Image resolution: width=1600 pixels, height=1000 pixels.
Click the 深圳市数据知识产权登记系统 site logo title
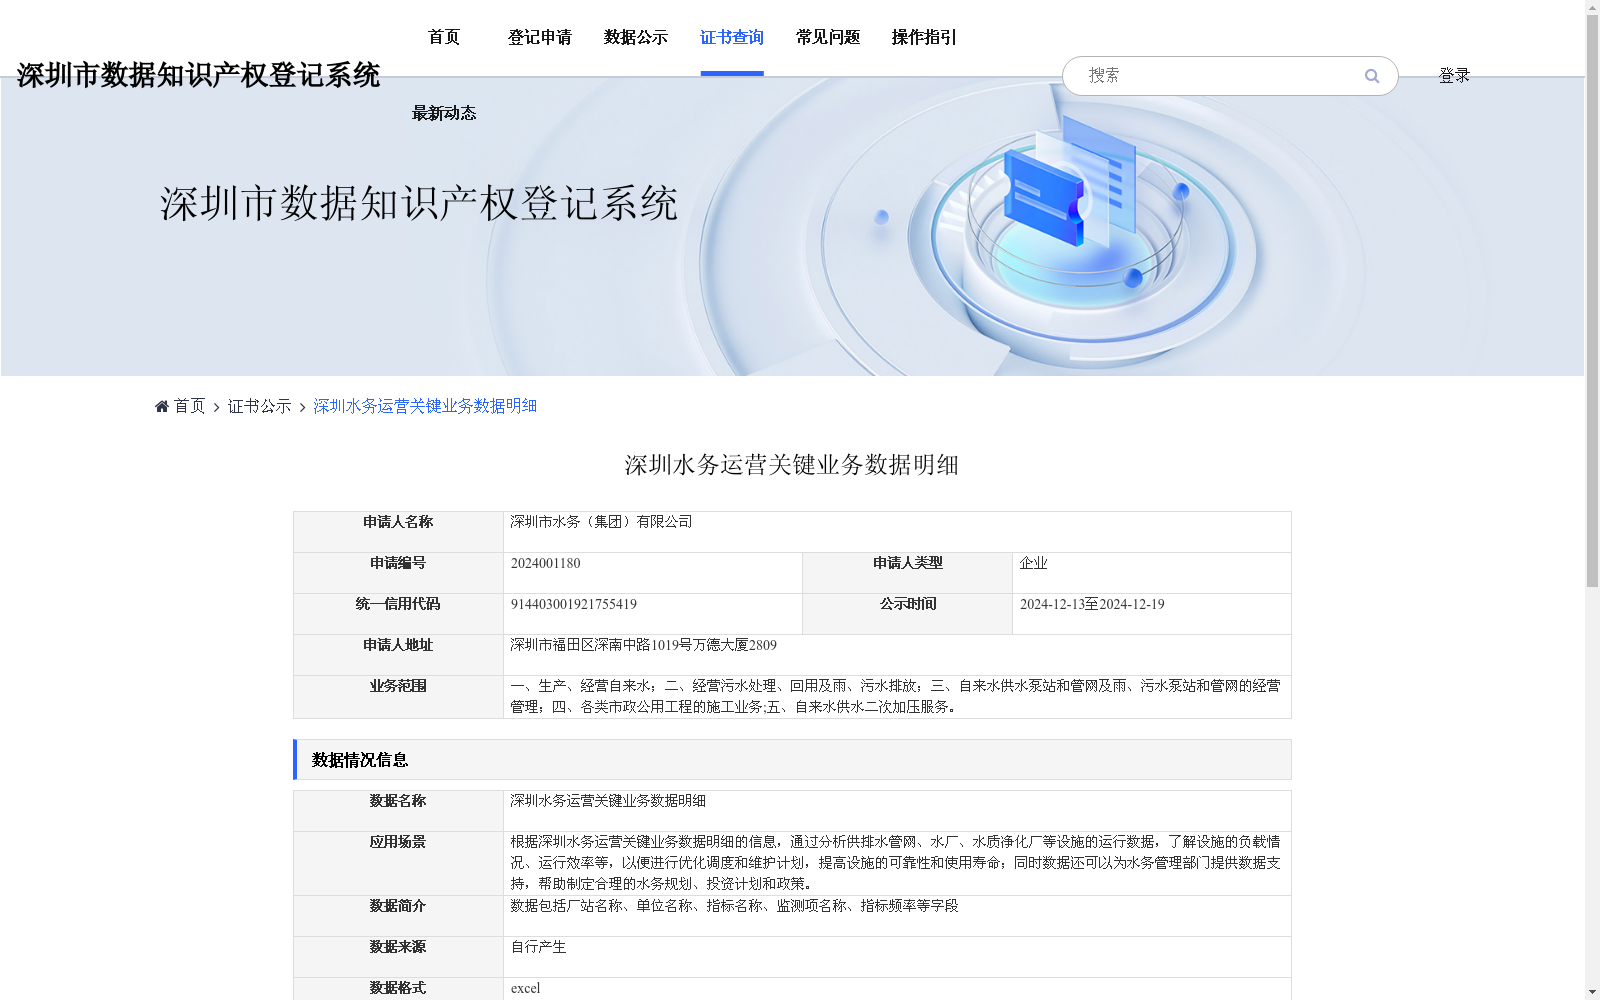pyautogui.click(x=198, y=75)
